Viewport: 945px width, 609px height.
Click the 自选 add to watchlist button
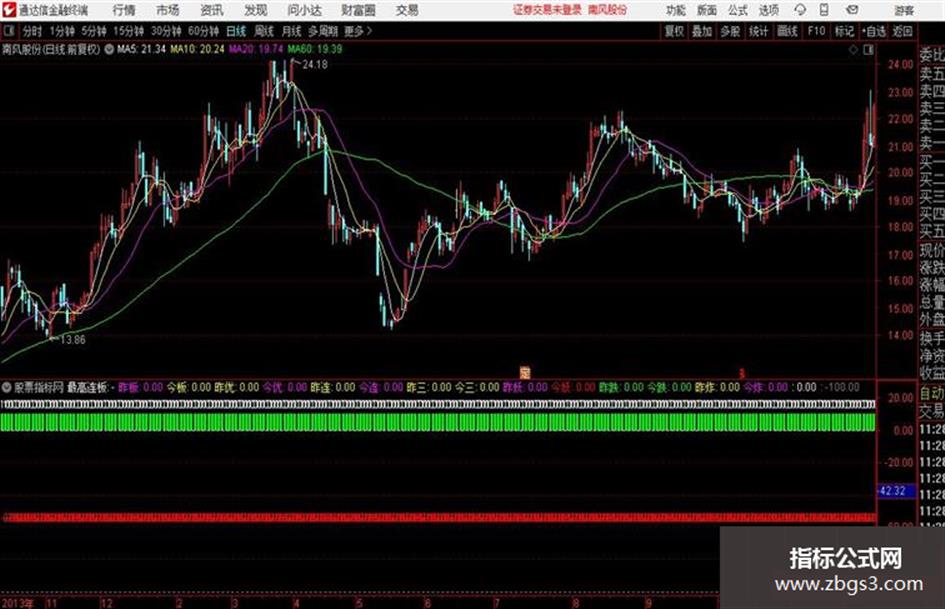pos(874,31)
